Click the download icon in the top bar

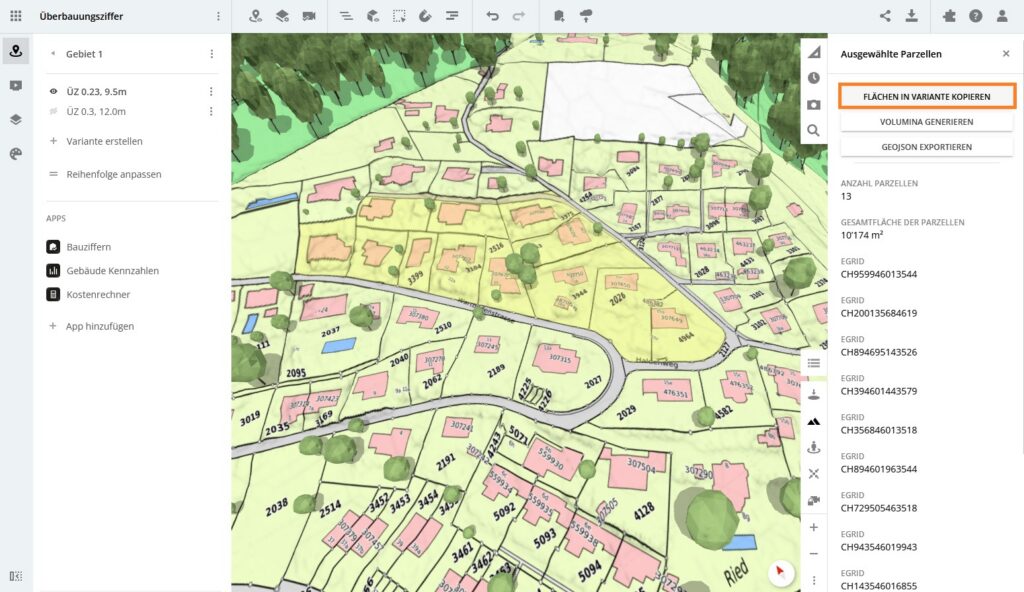[911, 16]
